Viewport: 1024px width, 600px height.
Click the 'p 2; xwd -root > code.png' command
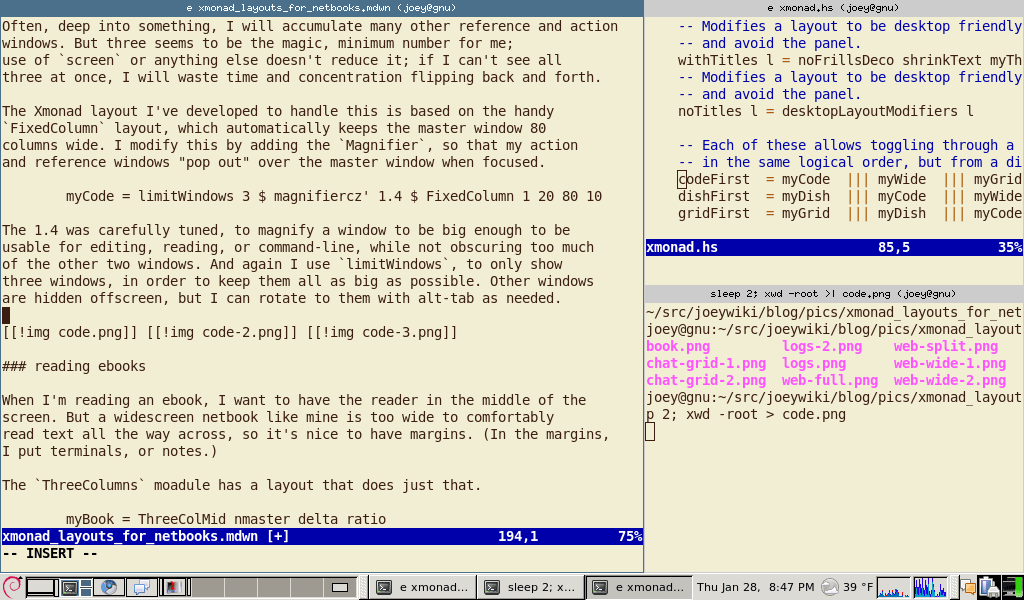pos(746,415)
